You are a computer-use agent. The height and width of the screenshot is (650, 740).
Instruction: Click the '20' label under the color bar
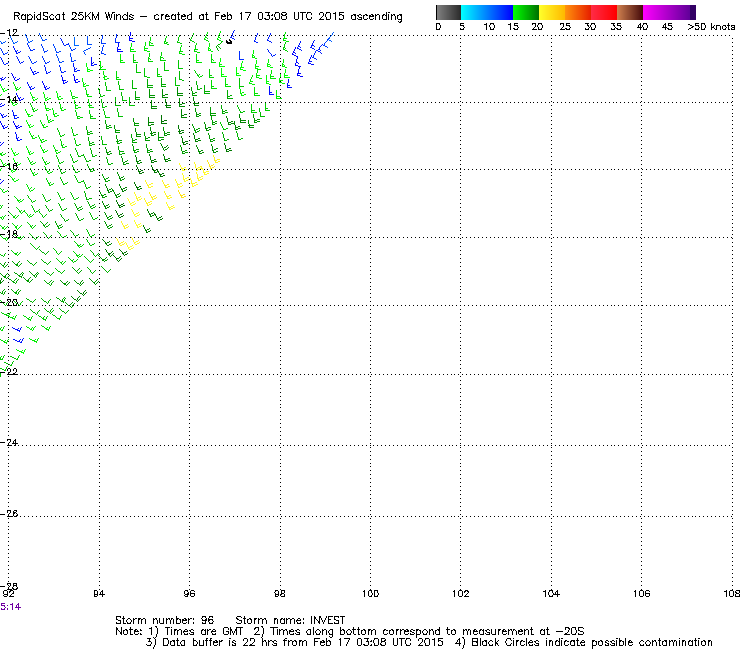[537, 27]
